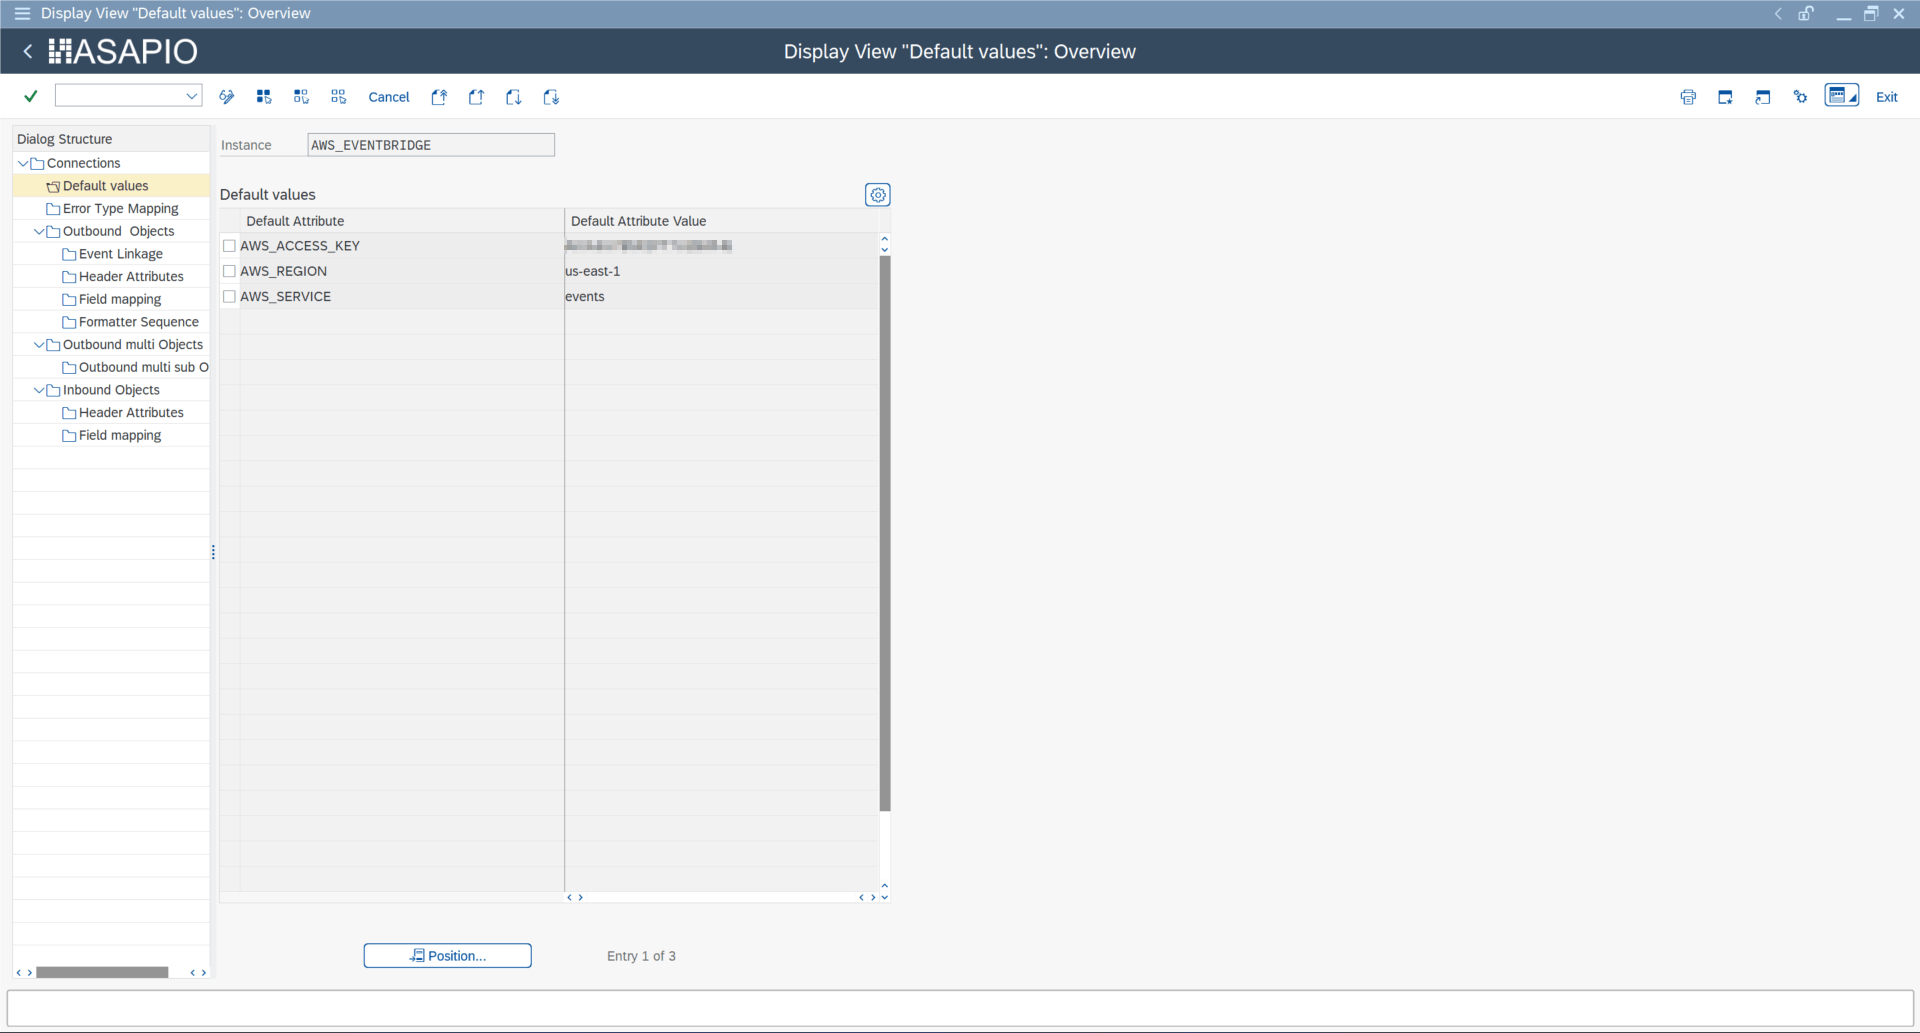
Task: Click the Select All icon
Action: (x=264, y=97)
